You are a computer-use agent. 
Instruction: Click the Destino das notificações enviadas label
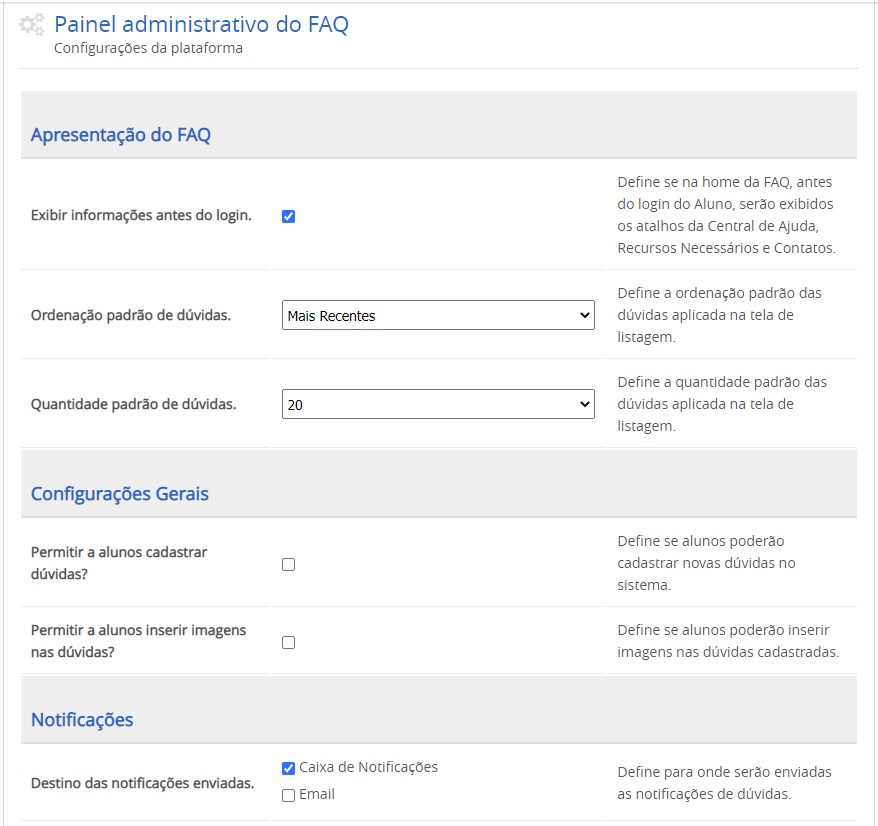[x=142, y=783]
